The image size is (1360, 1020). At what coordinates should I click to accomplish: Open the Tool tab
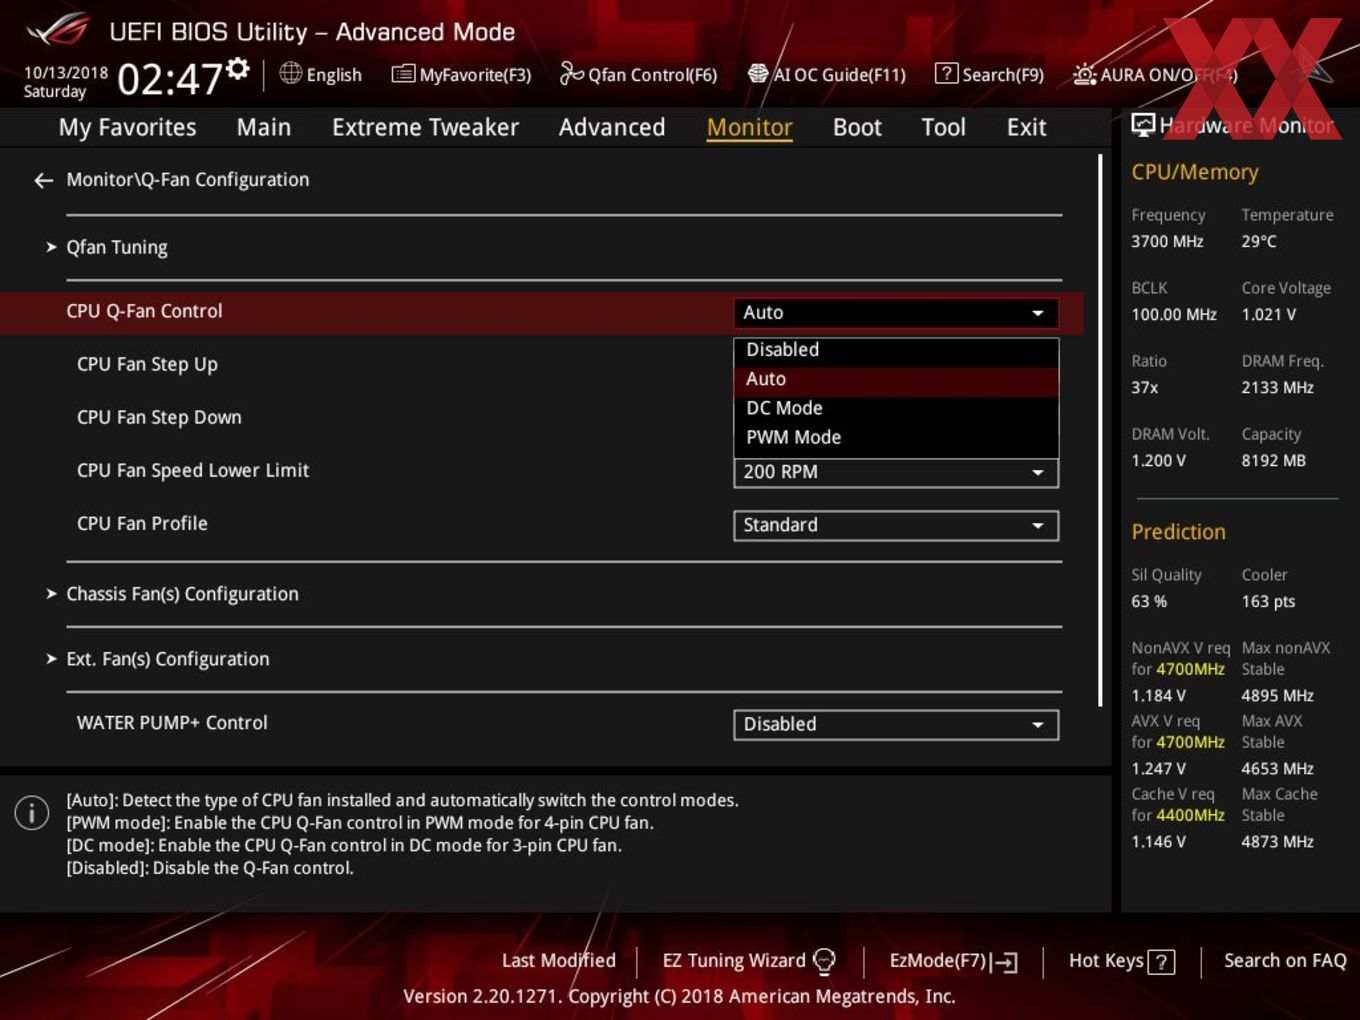(943, 127)
